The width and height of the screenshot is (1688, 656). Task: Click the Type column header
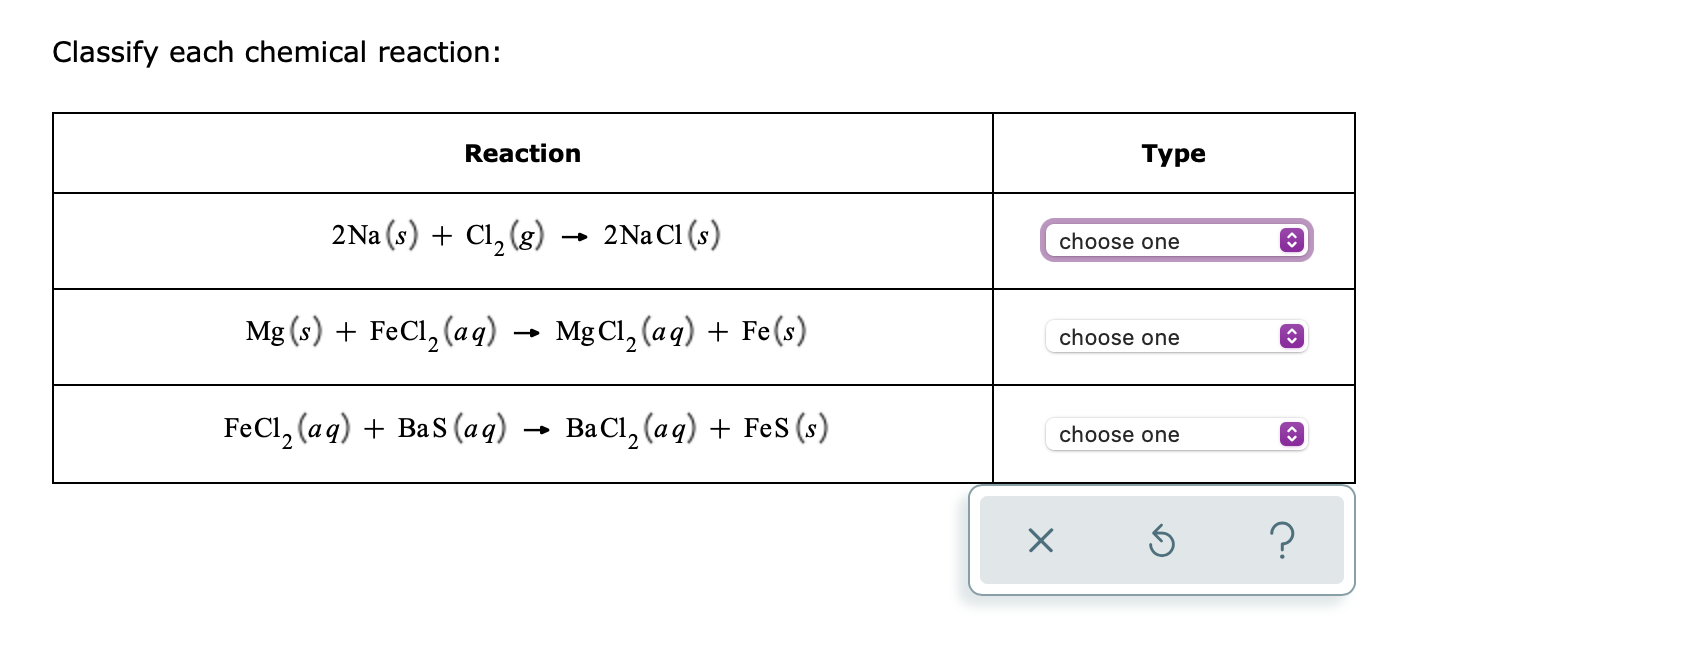(1173, 153)
